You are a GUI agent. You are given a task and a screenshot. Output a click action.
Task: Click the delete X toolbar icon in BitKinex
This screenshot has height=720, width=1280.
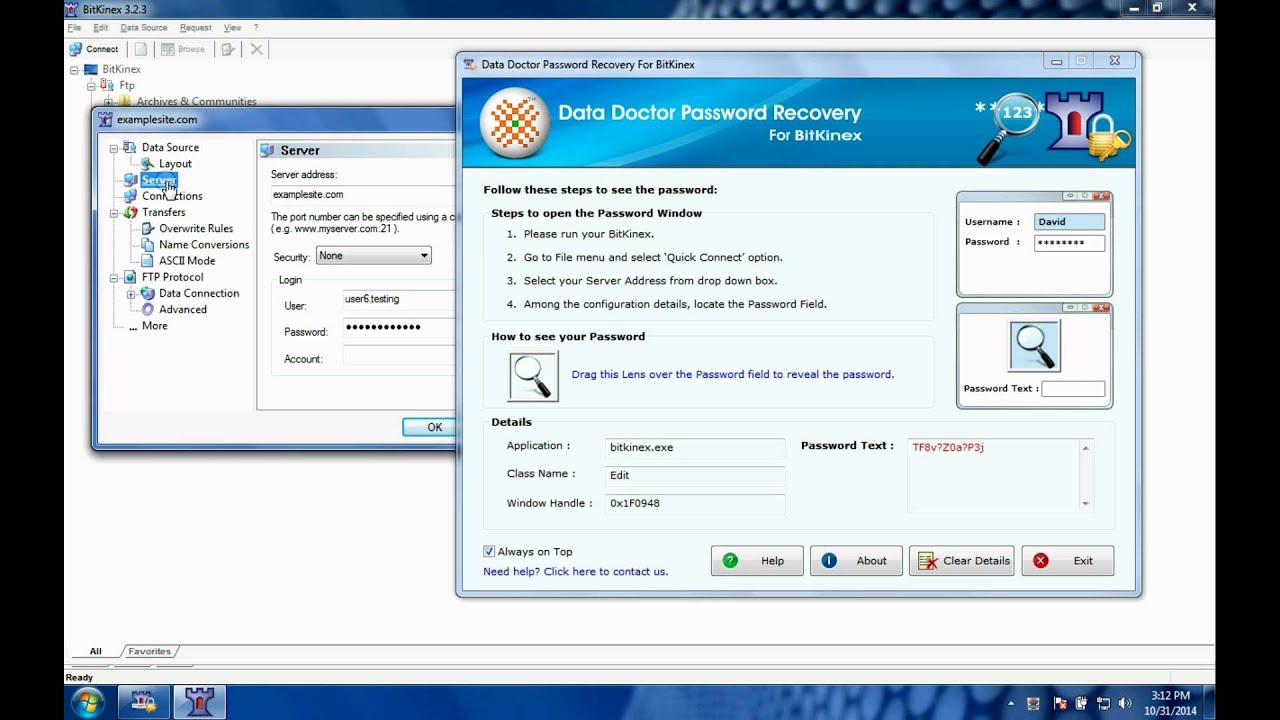click(257, 49)
